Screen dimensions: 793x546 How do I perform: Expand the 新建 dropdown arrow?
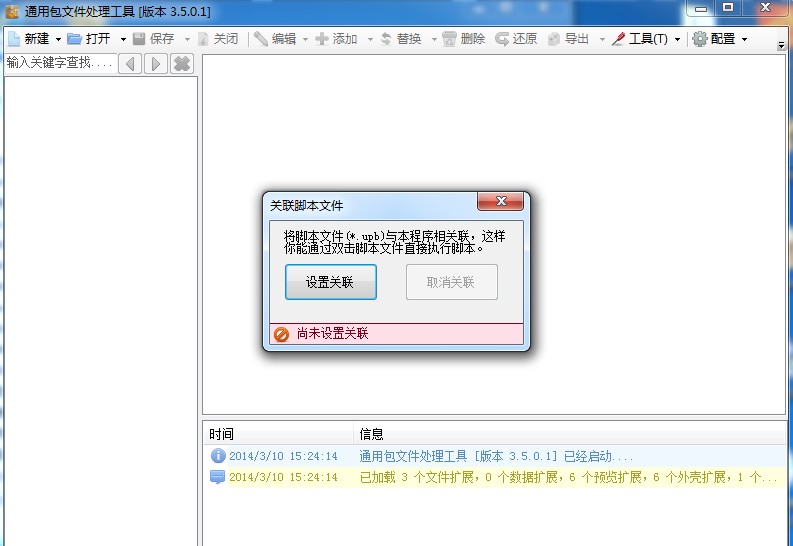coord(58,40)
